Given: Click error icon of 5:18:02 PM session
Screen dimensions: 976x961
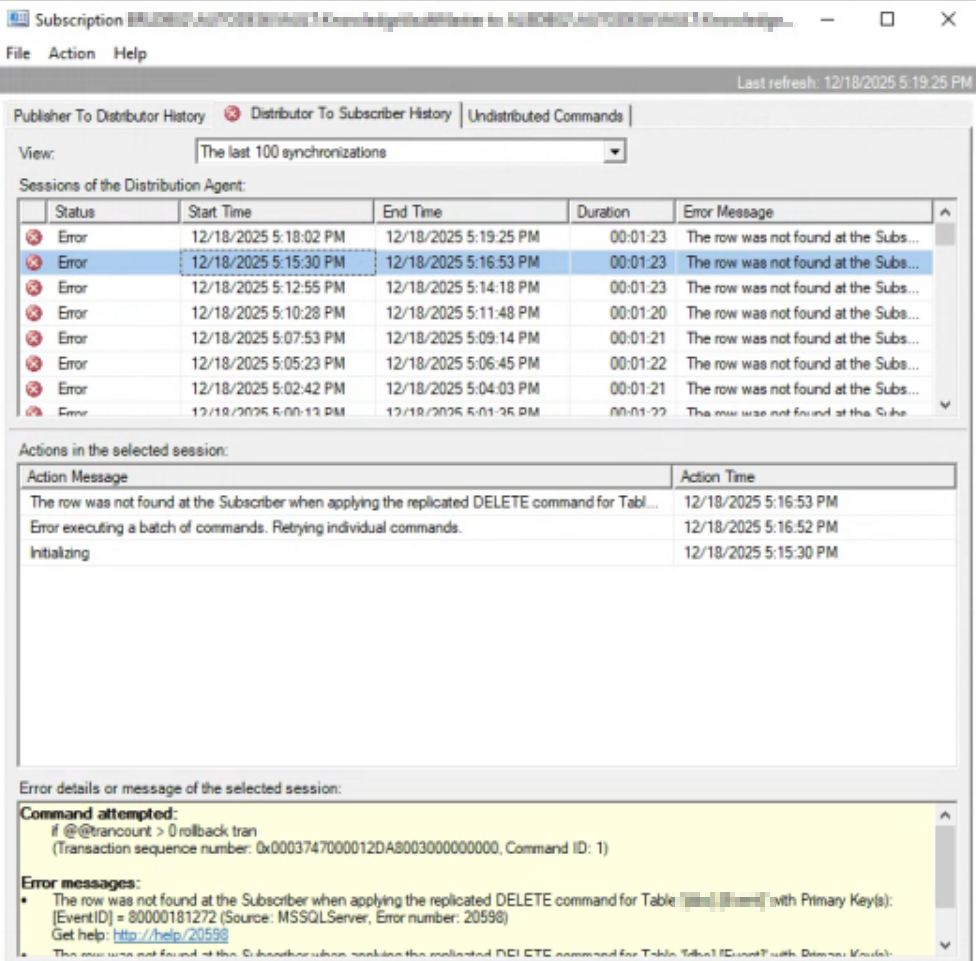Looking at the screenshot, I should [x=34, y=237].
